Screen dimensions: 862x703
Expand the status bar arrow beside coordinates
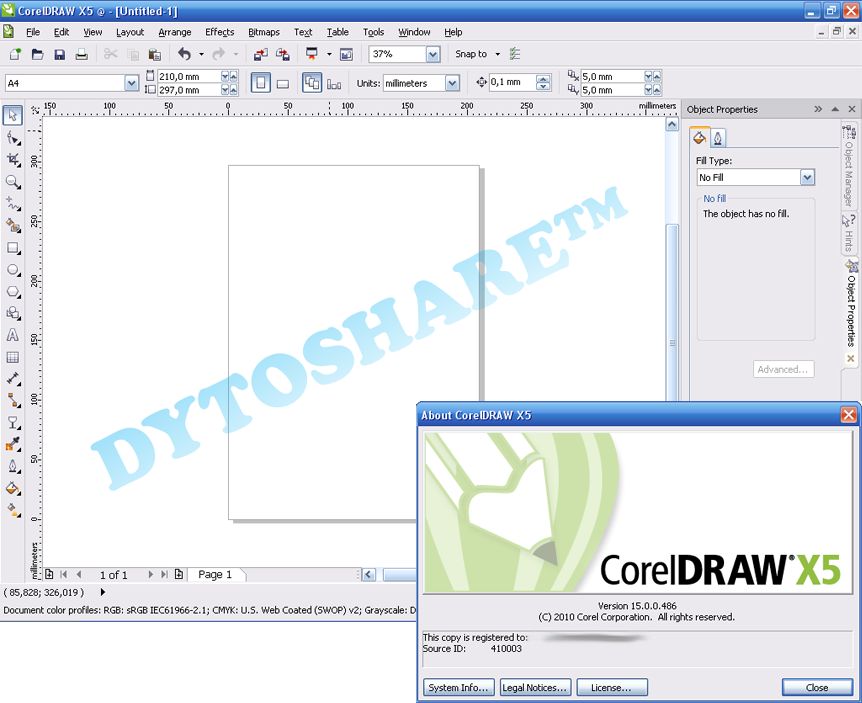tap(103, 592)
